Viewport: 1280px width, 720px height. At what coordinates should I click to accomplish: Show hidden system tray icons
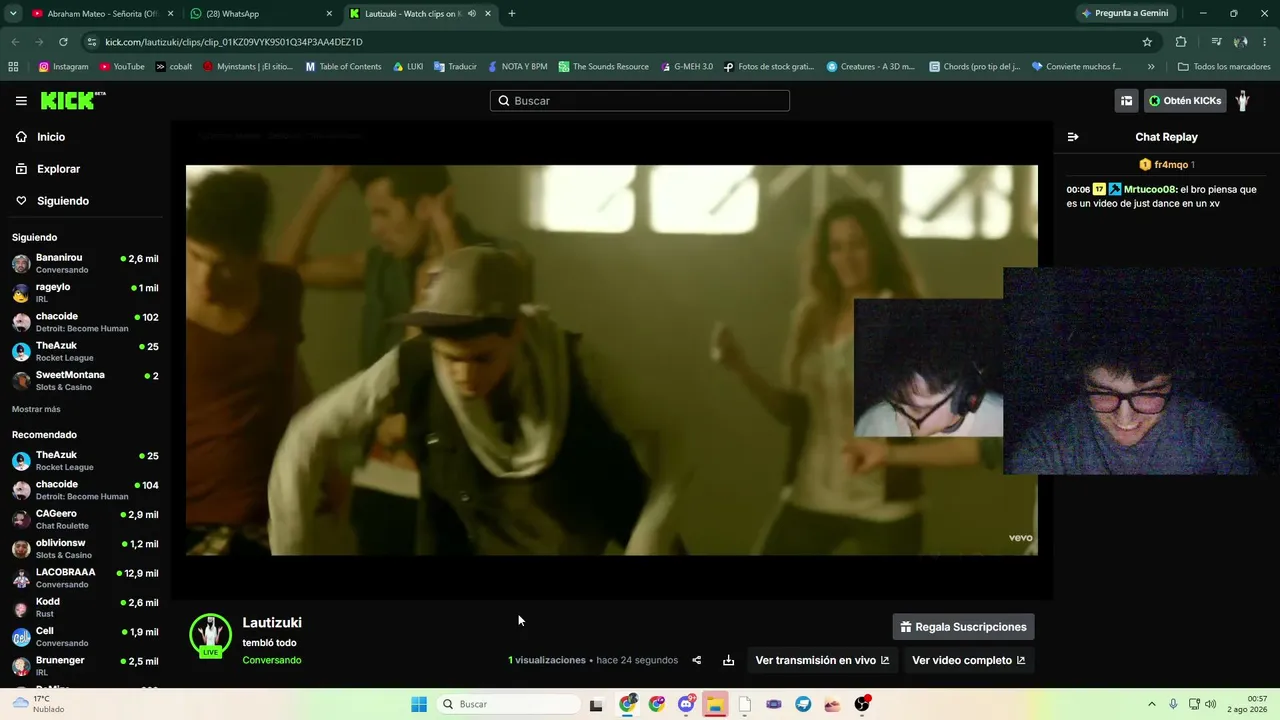(1151, 704)
